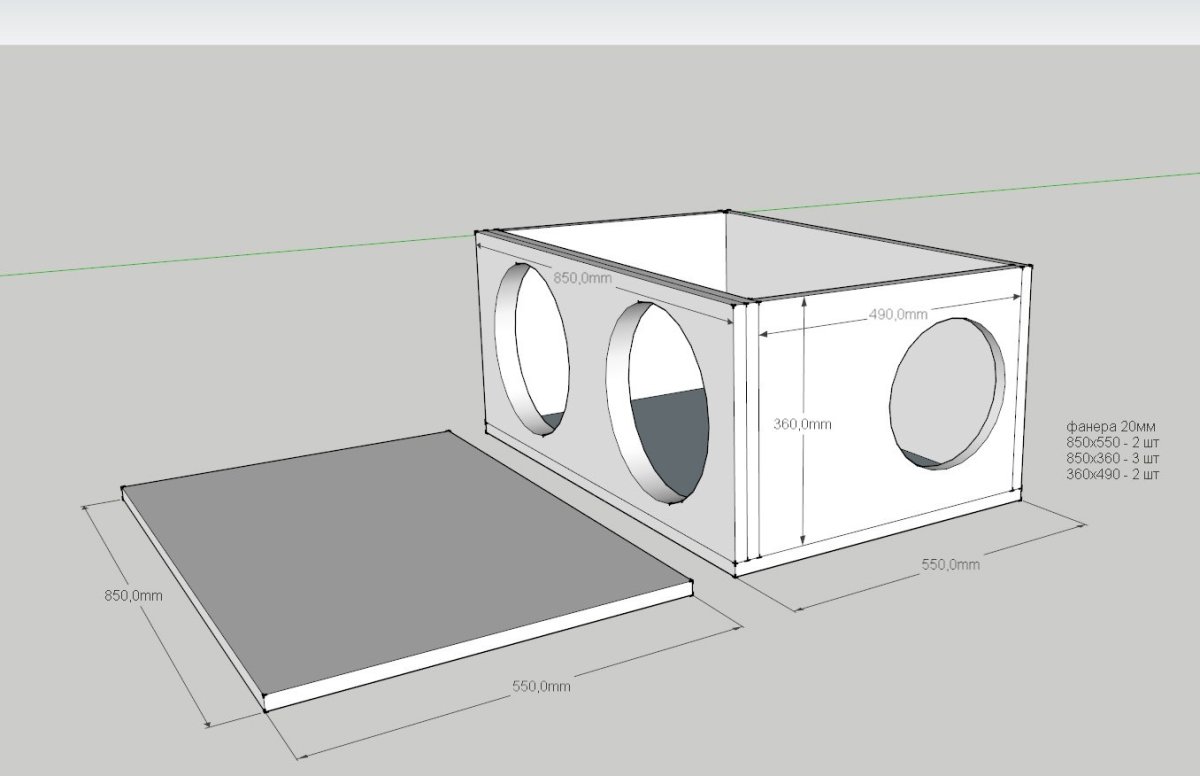Click the 850,0mm dimension on box top edge
1200x776 pixels.
click(x=583, y=278)
